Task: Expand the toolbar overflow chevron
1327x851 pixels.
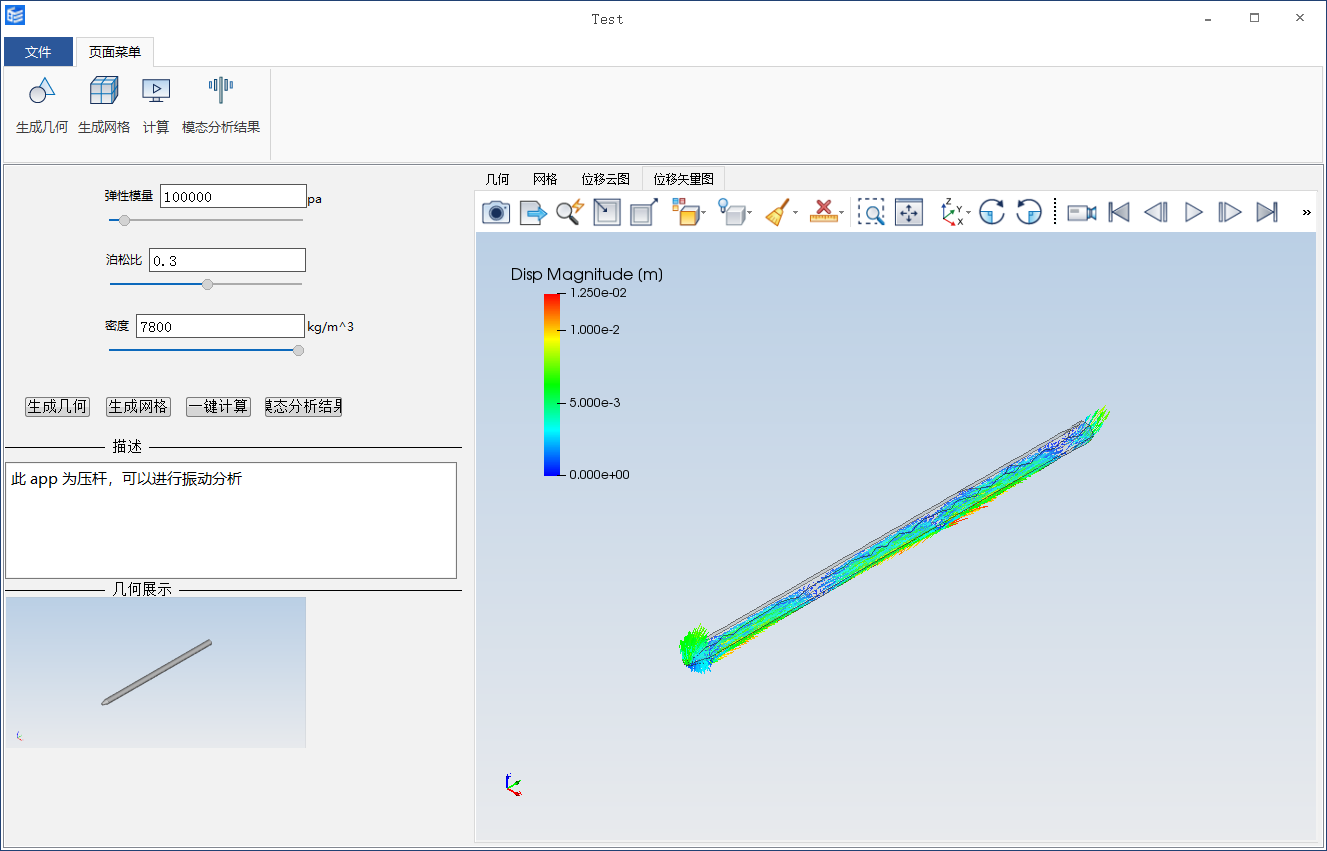Action: click(x=1306, y=212)
